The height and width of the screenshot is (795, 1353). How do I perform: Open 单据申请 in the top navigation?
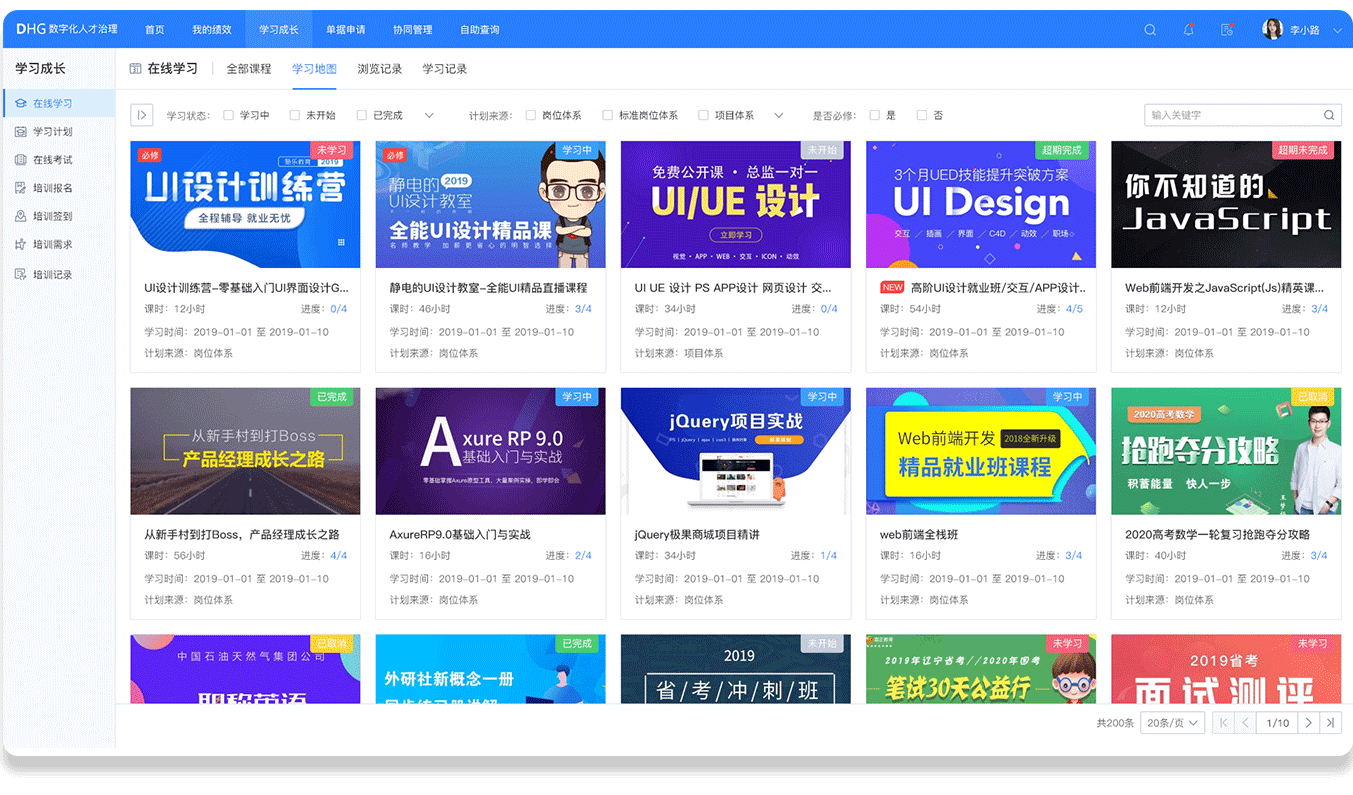pos(345,30)
